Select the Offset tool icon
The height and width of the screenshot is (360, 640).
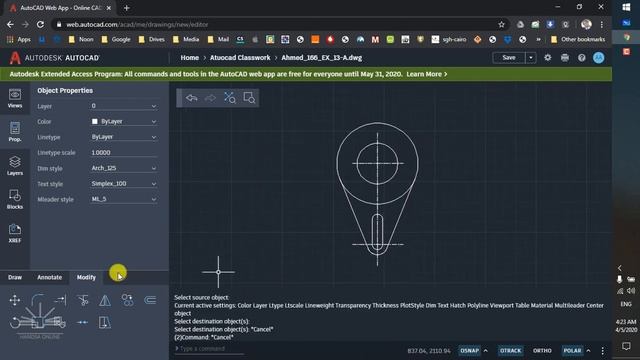click(150, 300)
